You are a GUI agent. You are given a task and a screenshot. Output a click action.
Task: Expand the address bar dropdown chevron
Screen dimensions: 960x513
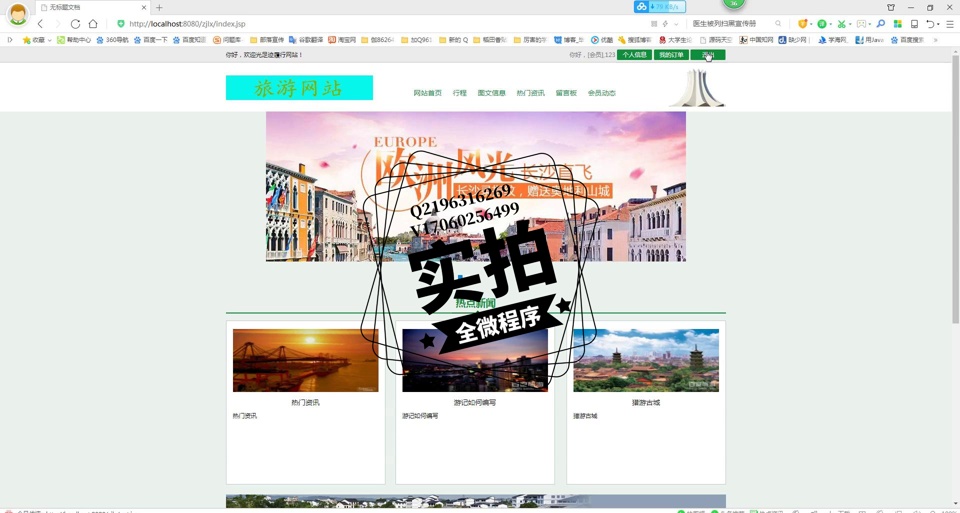tap(676, 24)
